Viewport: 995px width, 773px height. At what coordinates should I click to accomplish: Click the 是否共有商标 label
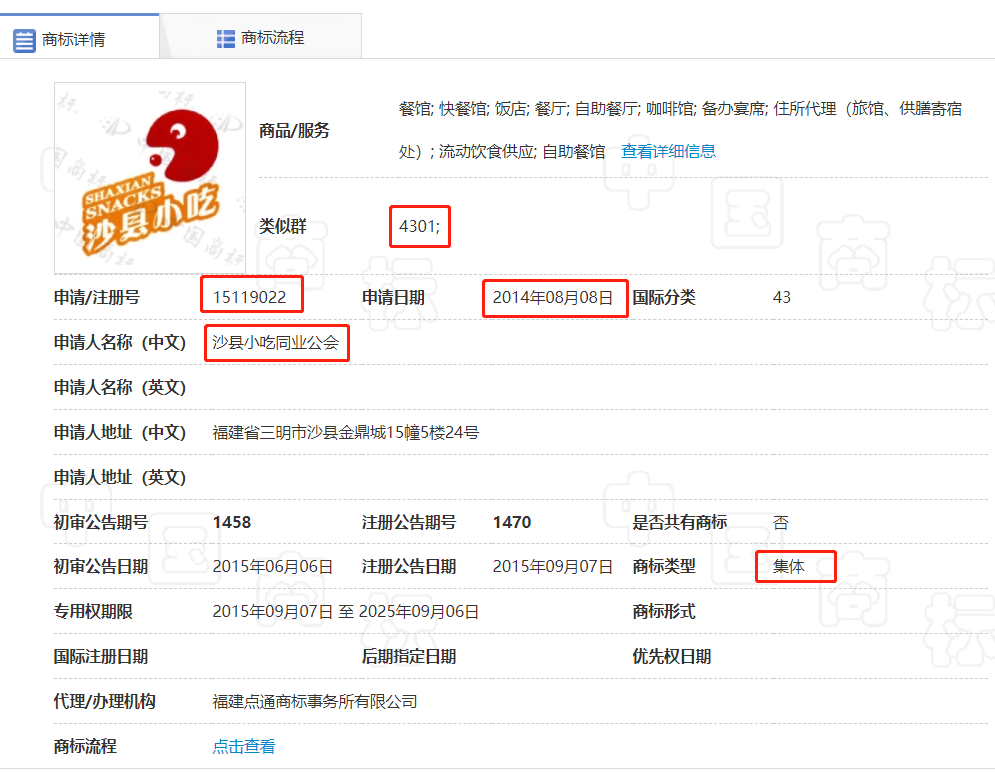pos(680,522)
